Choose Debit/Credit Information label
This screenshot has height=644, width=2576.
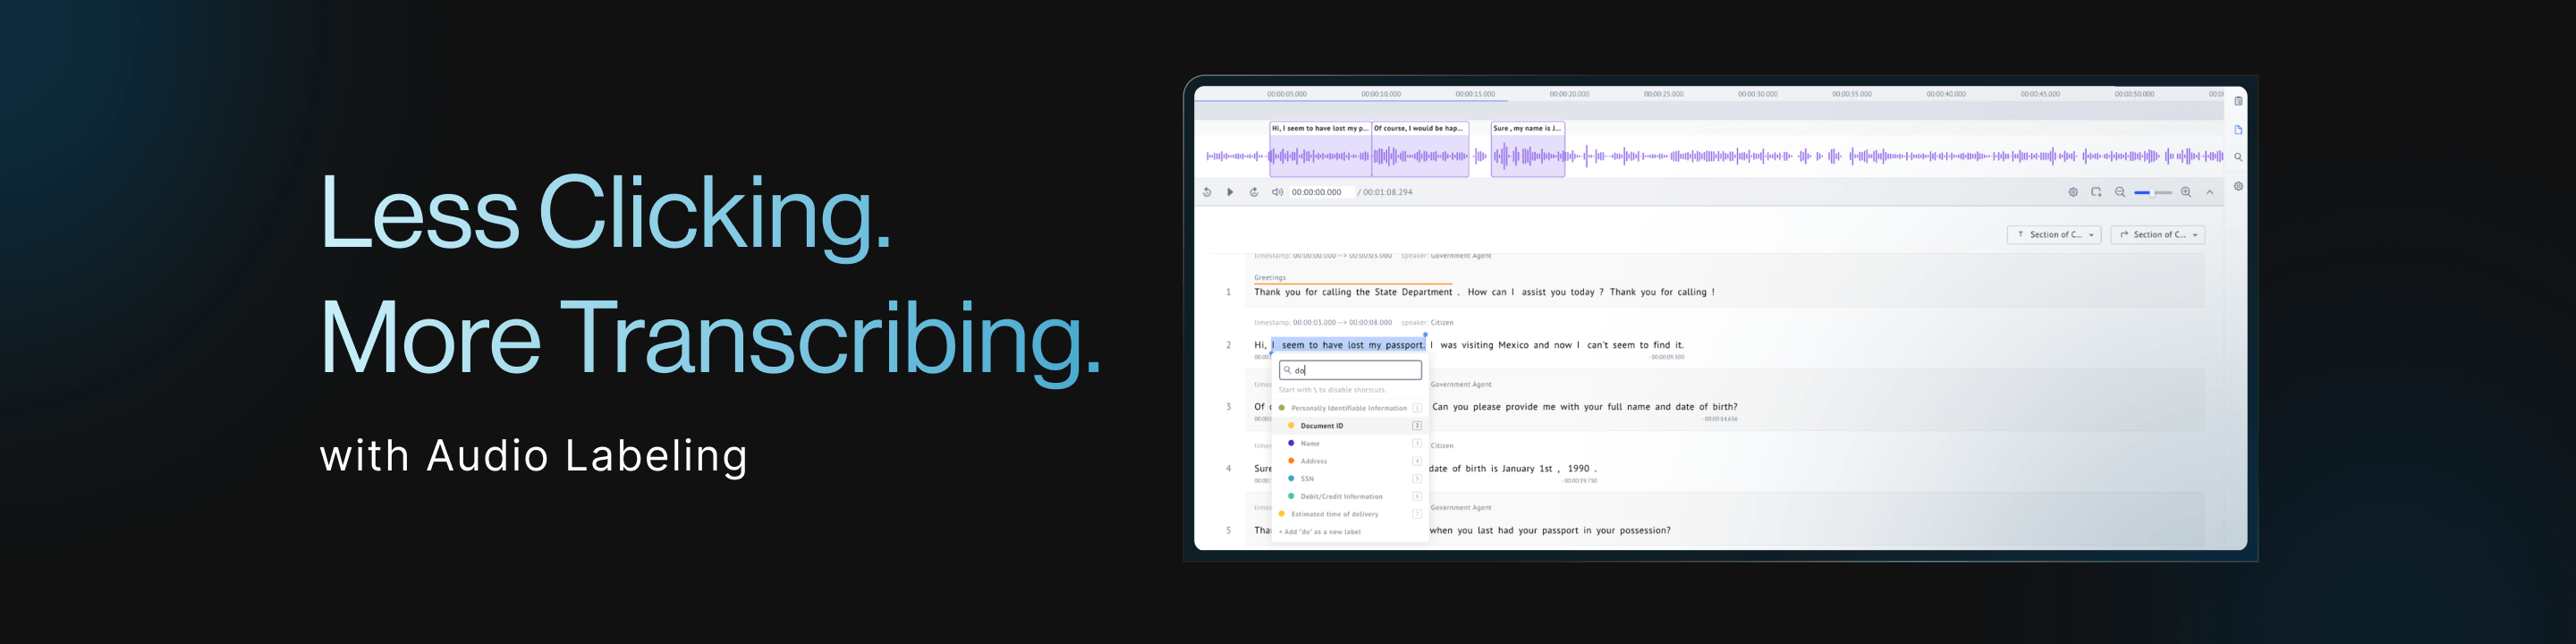(1350, 496)
